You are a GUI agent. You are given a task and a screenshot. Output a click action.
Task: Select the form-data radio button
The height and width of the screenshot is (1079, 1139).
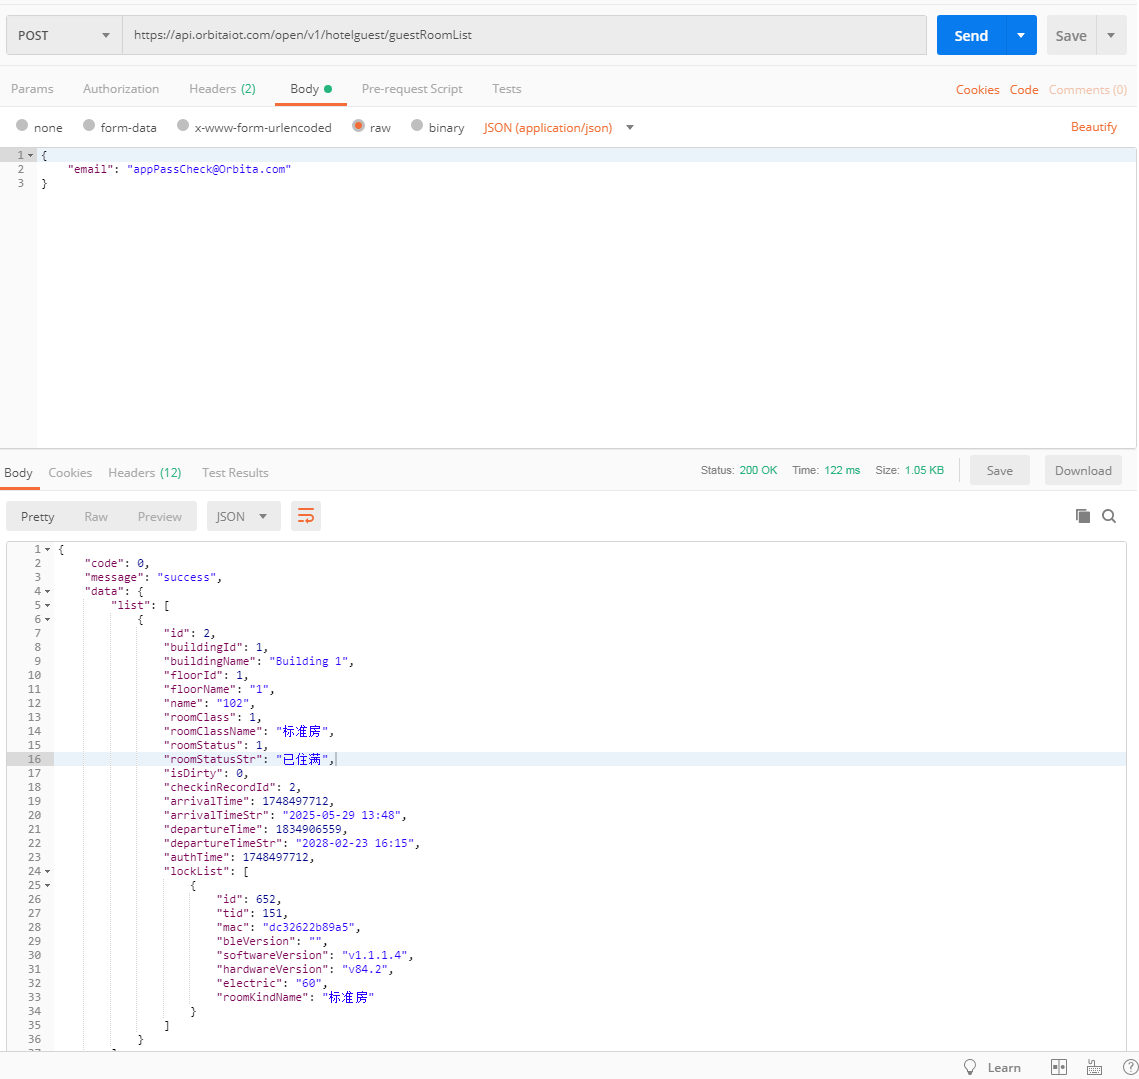[89, 126]
